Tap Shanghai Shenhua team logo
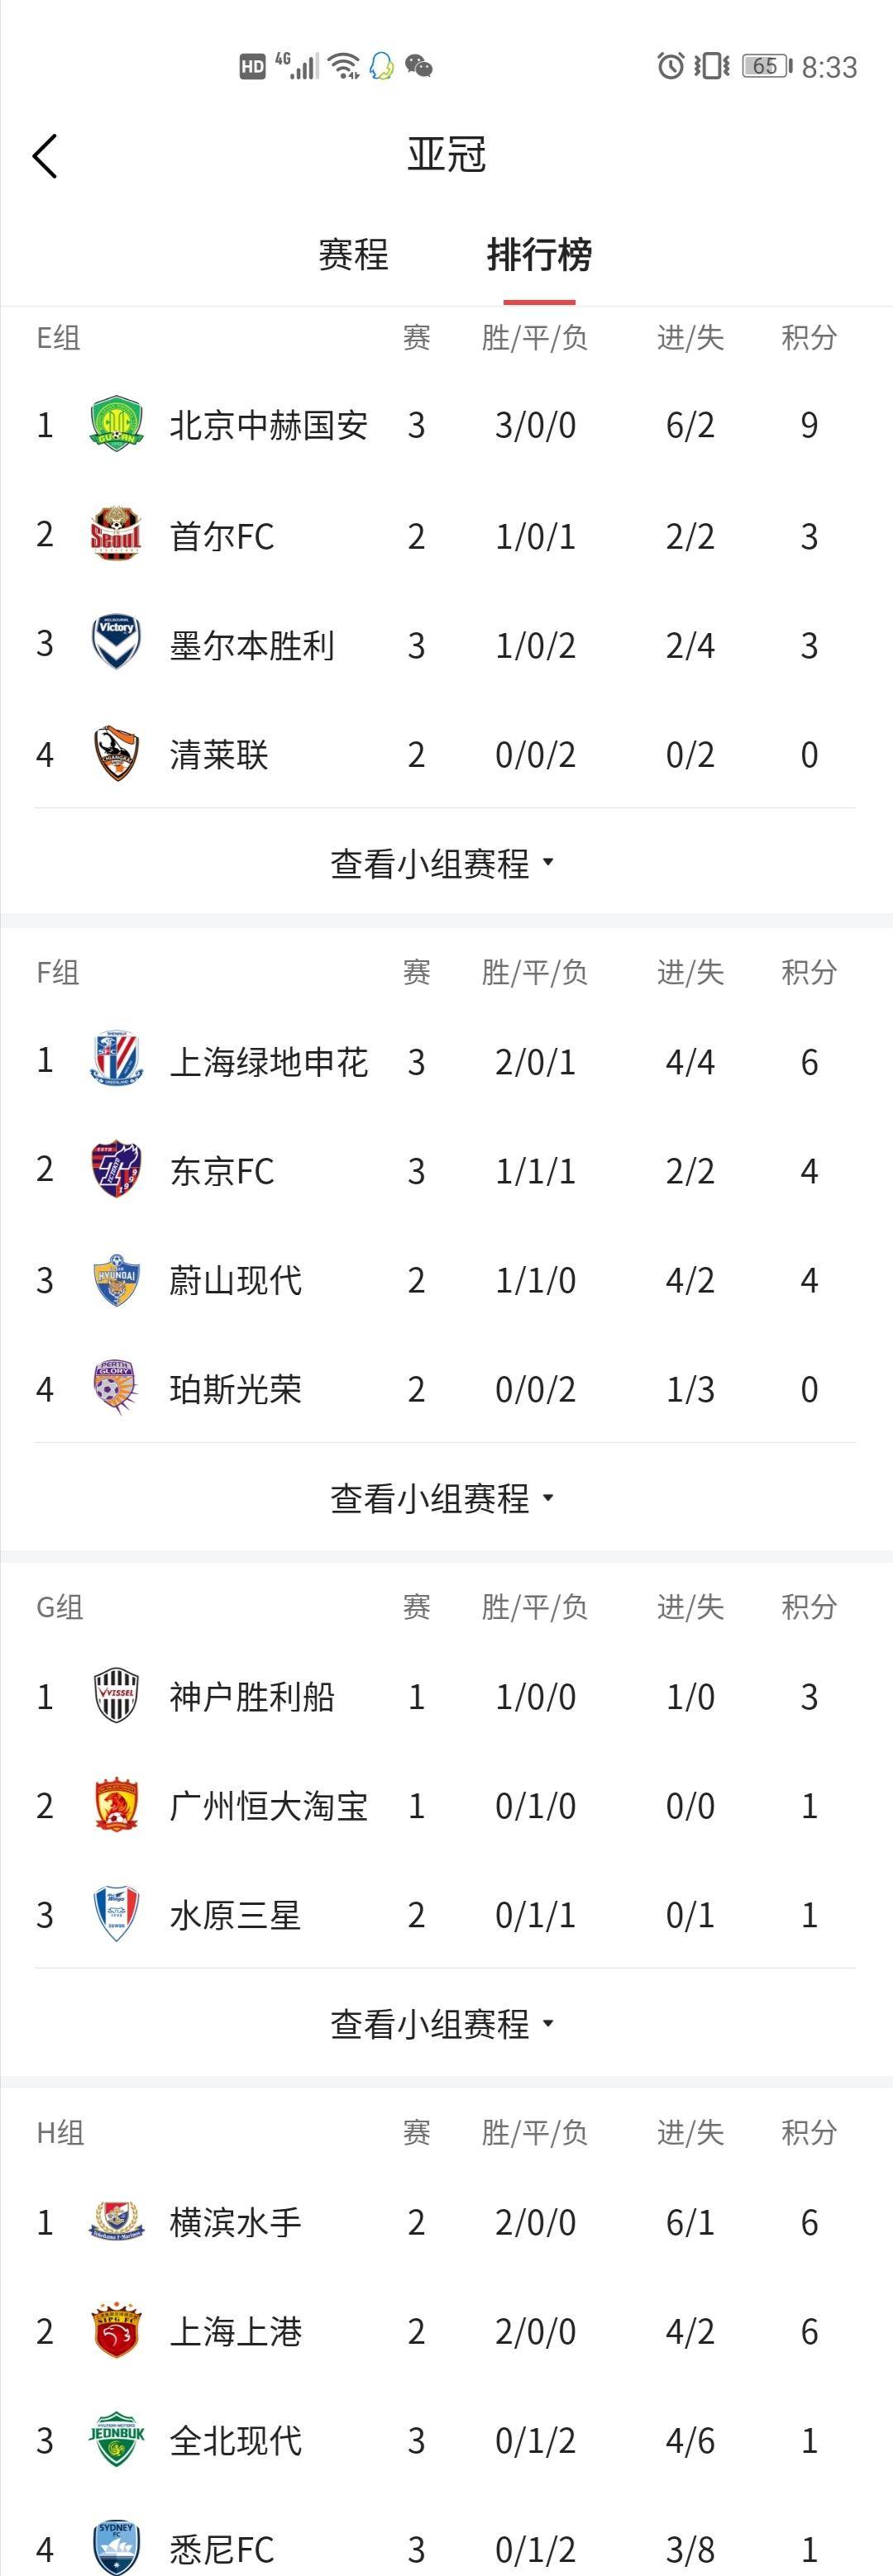This screenshot has height=2576, width=893. [x=116, y=1060]
